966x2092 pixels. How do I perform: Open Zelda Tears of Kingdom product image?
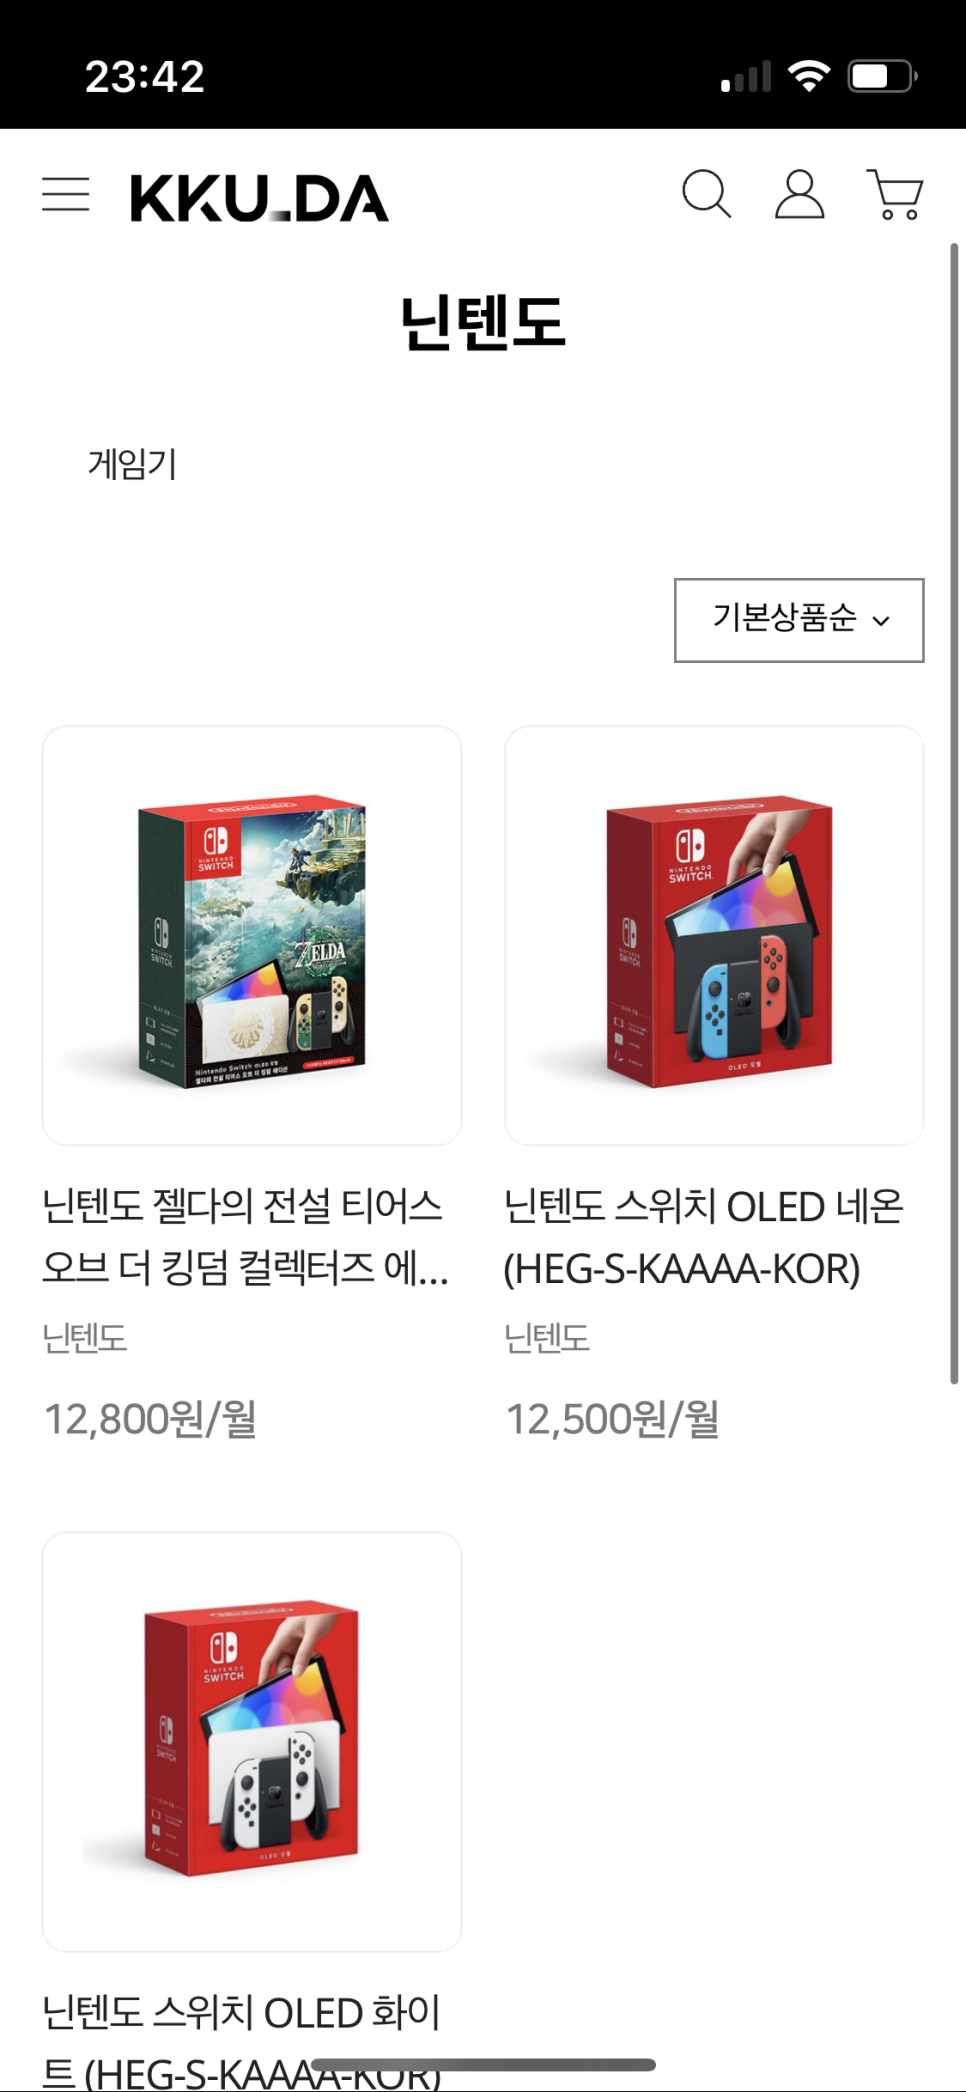tap(252, 936)
